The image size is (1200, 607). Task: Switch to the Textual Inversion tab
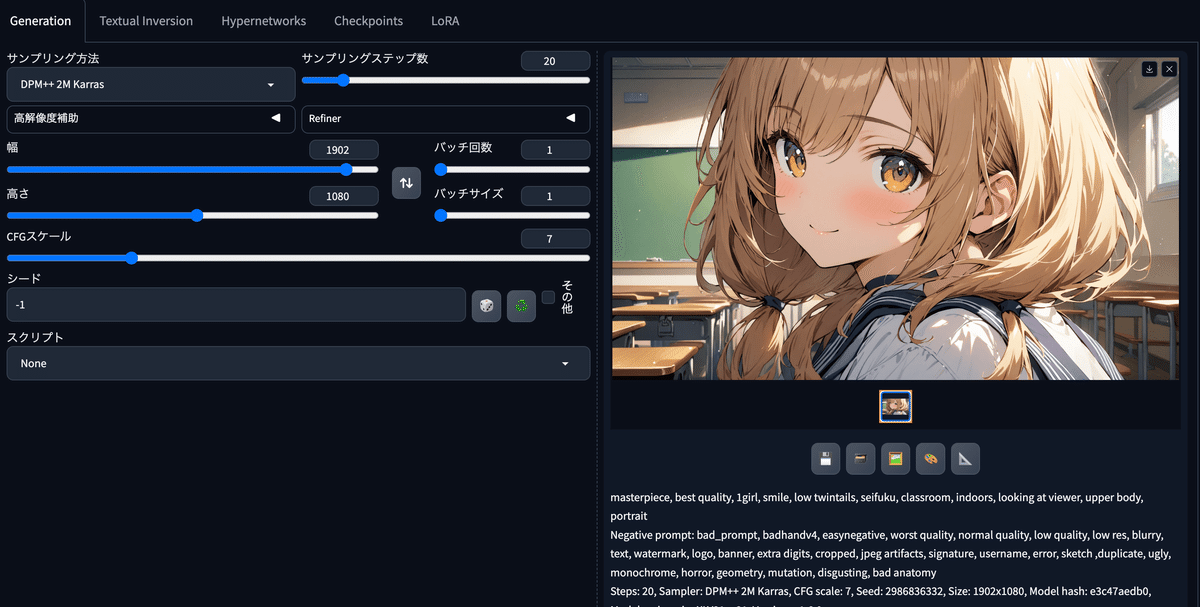point(146,20)
